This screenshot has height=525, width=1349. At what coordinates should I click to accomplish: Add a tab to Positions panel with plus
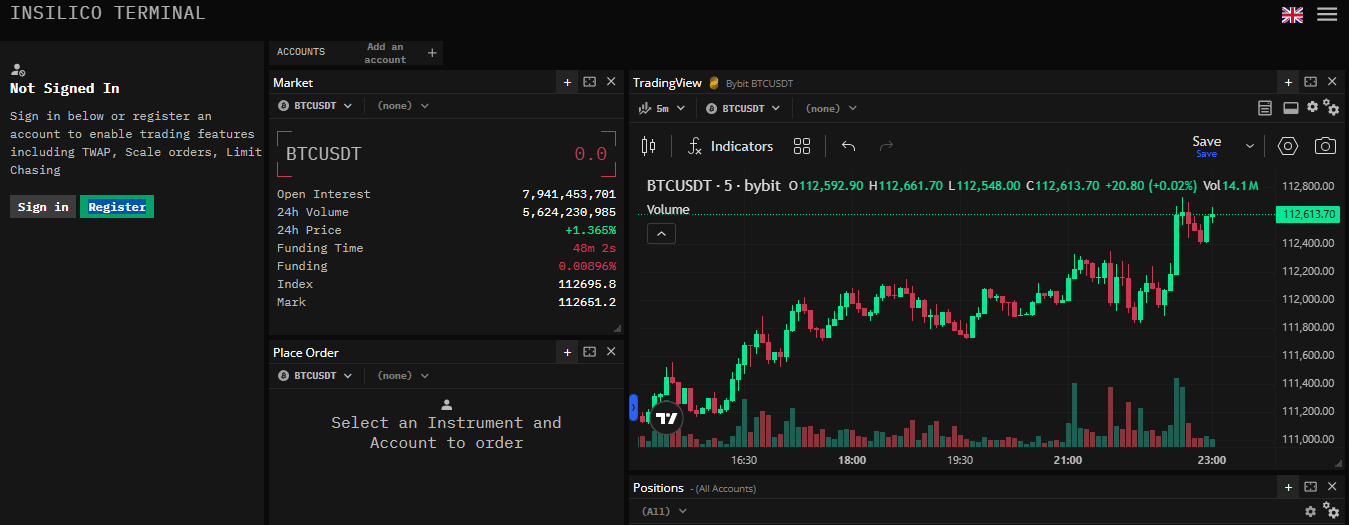(1288, 487)
